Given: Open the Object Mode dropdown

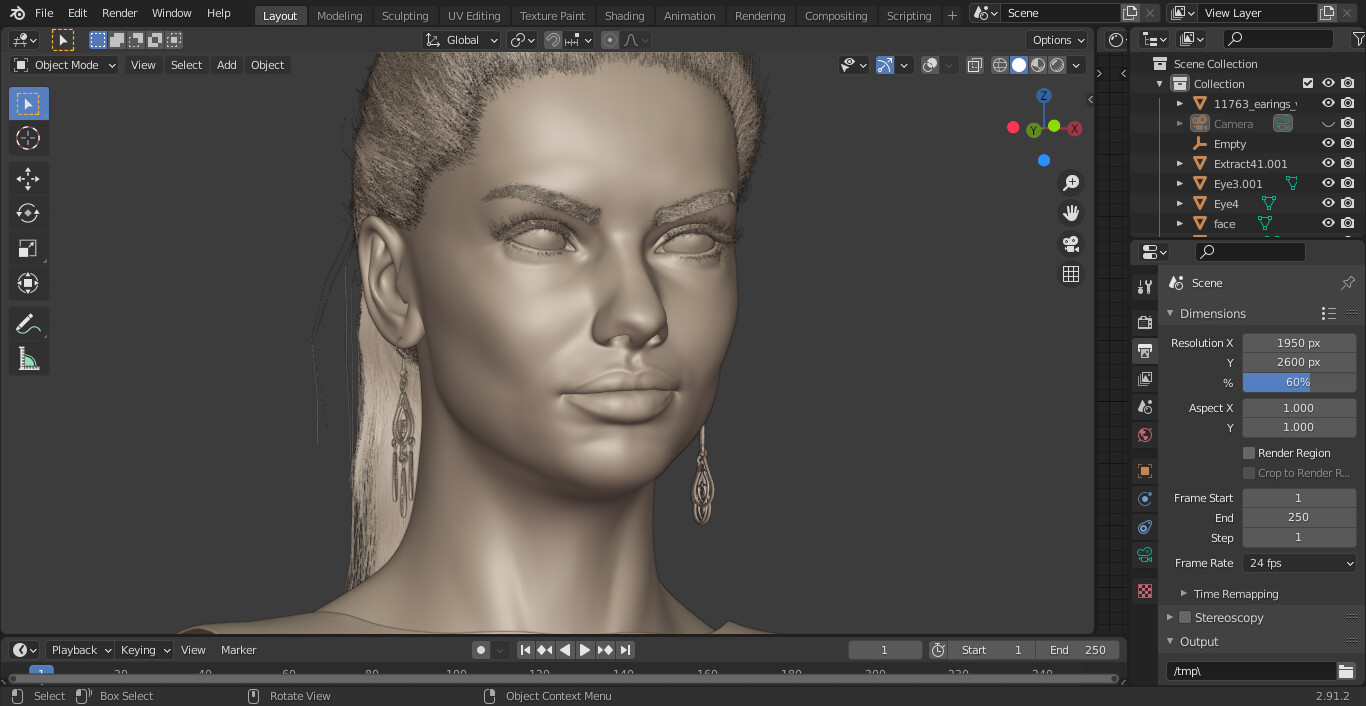Looking at the screenshot, I should click(65, 65).
